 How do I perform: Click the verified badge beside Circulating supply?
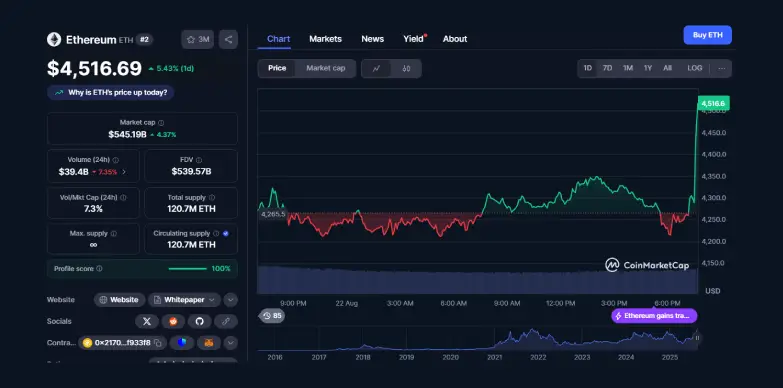tap(226, 233)
